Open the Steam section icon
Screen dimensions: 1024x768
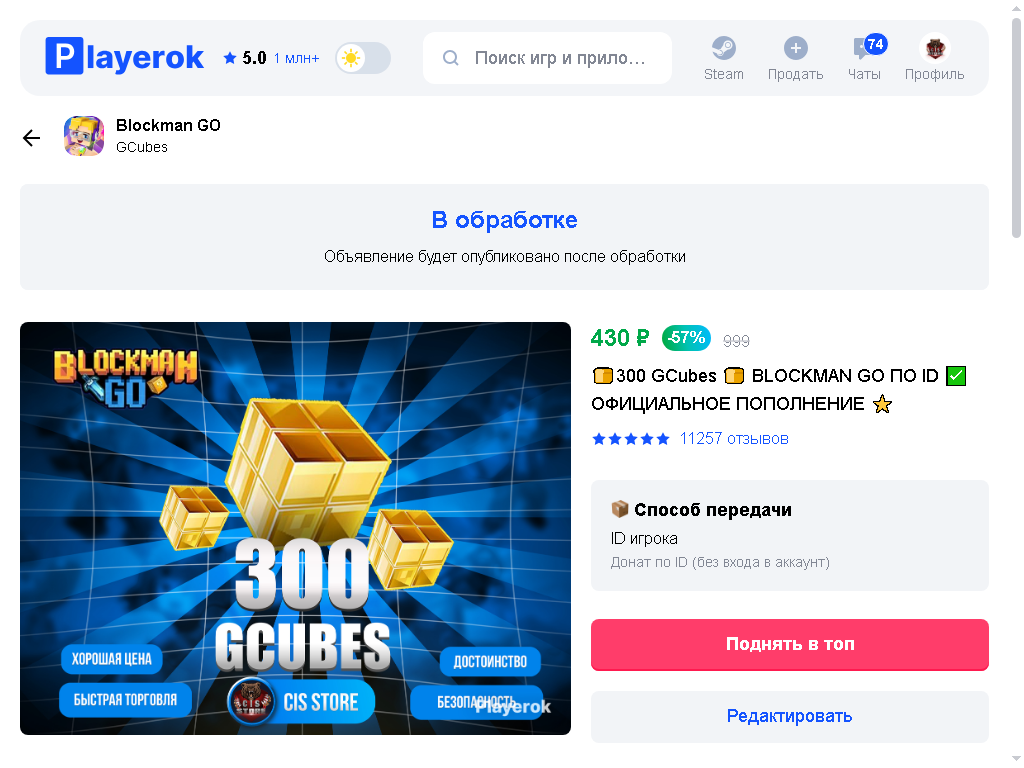coord(723,48)
